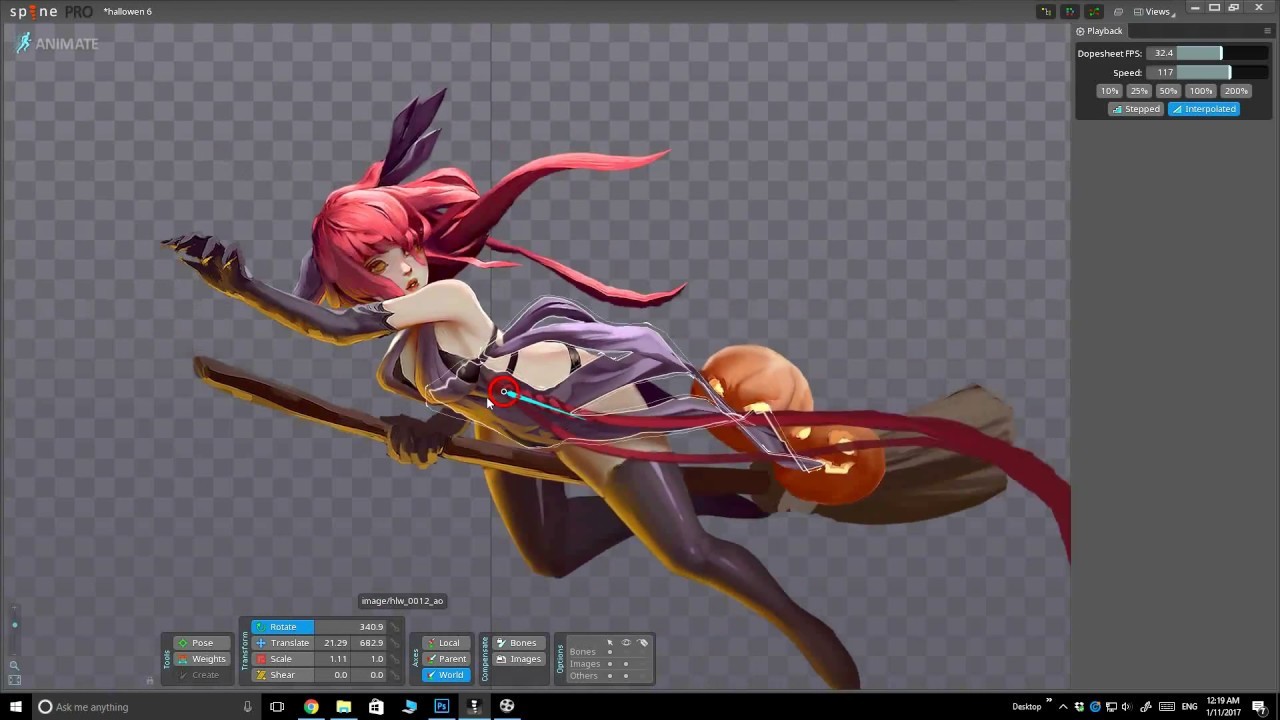
Task: Click the Cortana search box
Action: click(x=145, y=707)
